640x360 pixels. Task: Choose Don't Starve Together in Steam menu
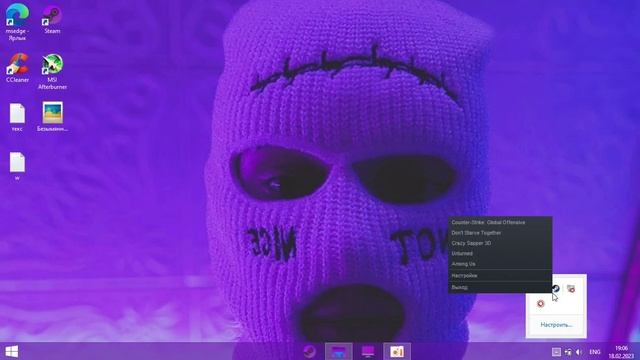500,233
